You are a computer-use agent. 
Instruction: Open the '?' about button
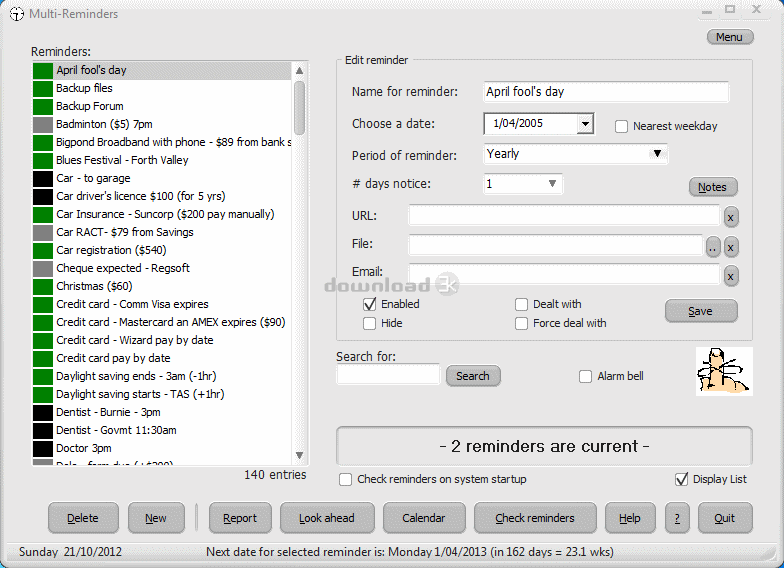coord(677,518)
